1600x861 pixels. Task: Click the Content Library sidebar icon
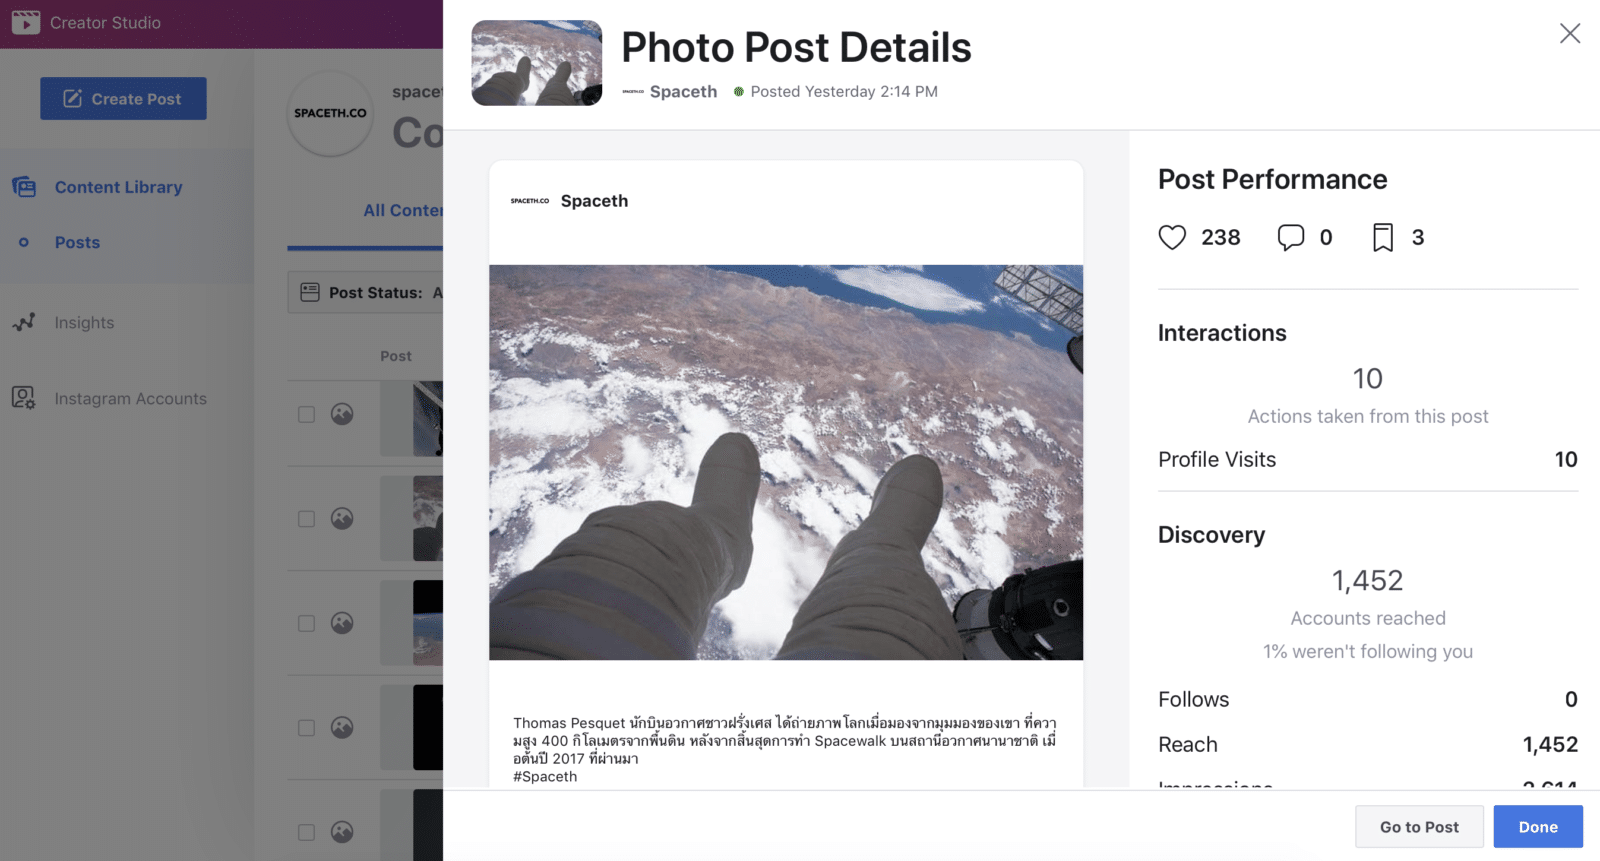(24, 187)
